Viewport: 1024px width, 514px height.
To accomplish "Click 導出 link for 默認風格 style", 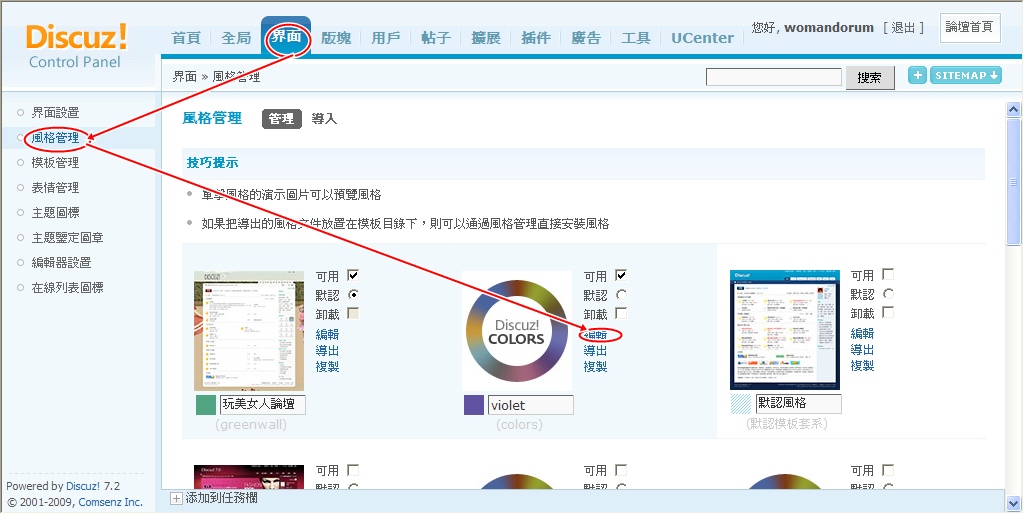I will (x=862, y=350).
